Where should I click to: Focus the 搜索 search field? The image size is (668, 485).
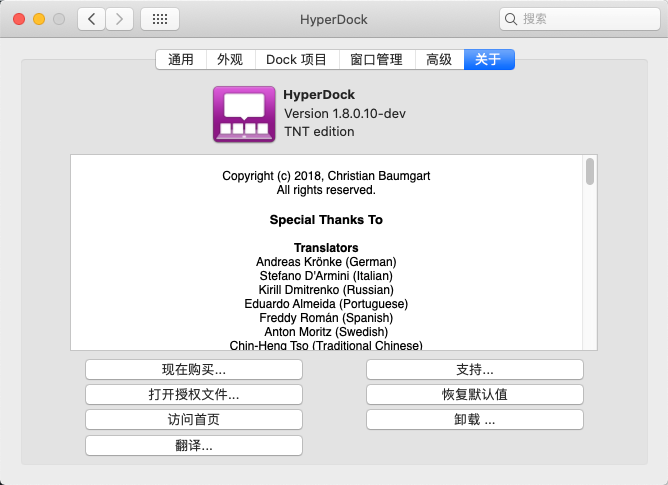[x=580, y=19]
